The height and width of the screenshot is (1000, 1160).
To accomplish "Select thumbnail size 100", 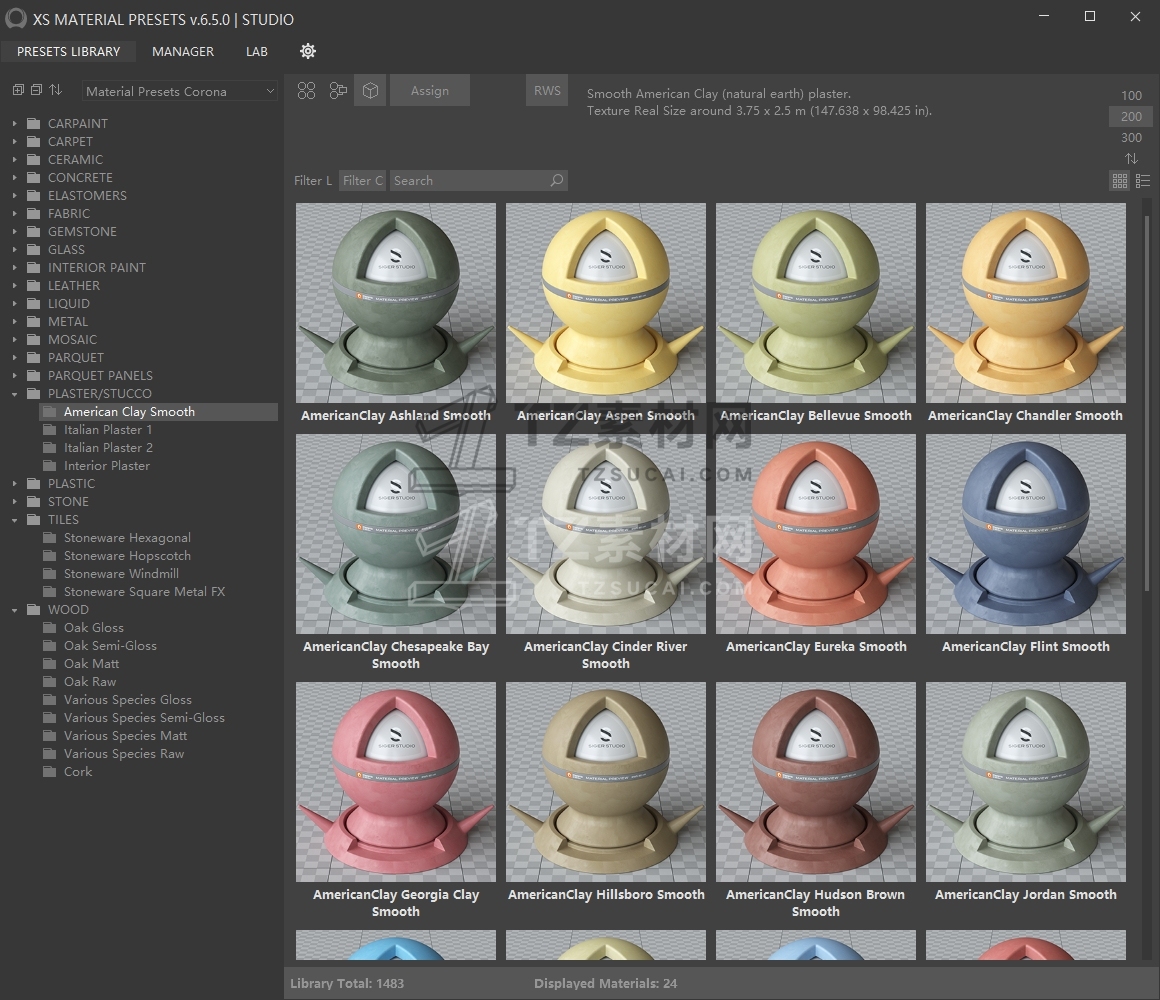I will [1130, 95].
